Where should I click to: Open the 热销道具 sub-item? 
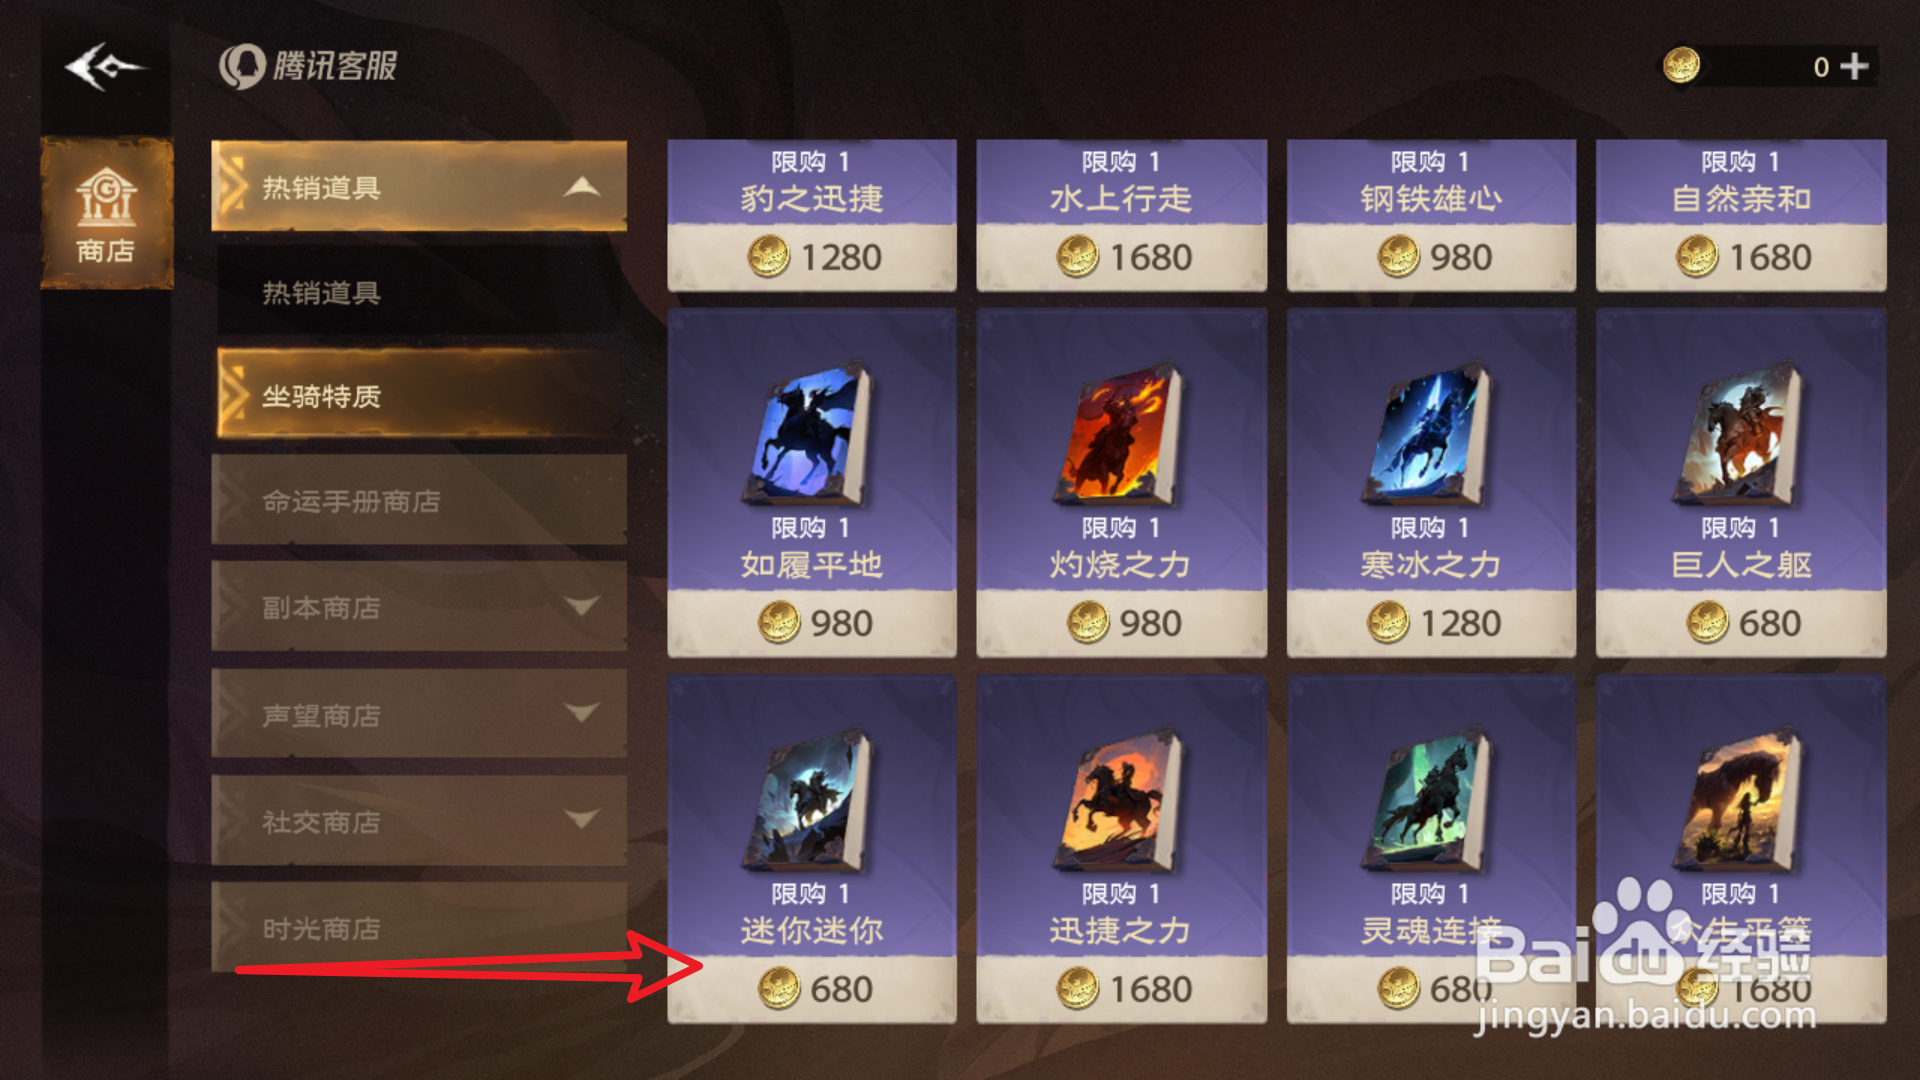(419, 292)
